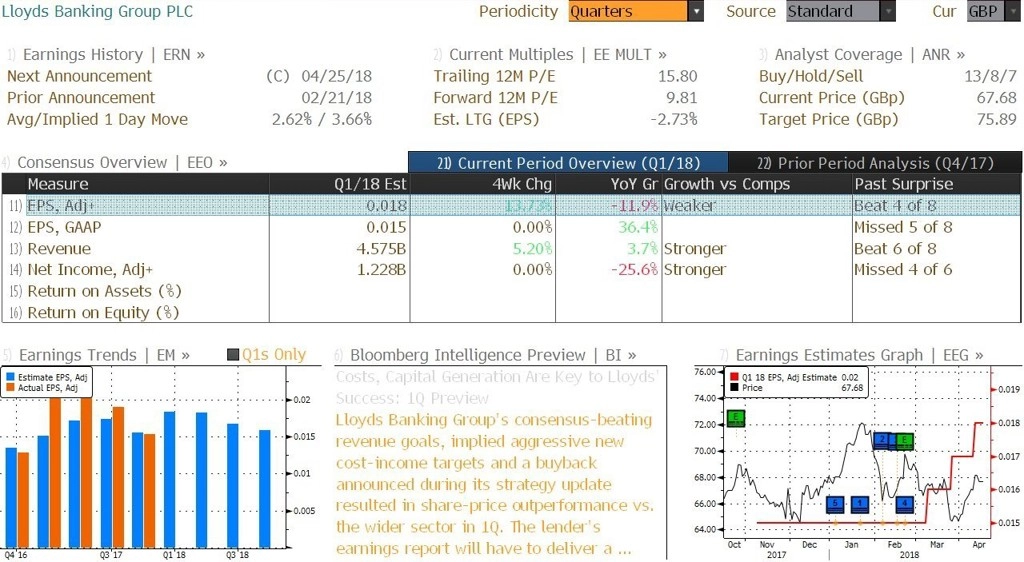1024x562 pixels.
Task: Click the green E earnings marker in February
Action: [904, 441]
